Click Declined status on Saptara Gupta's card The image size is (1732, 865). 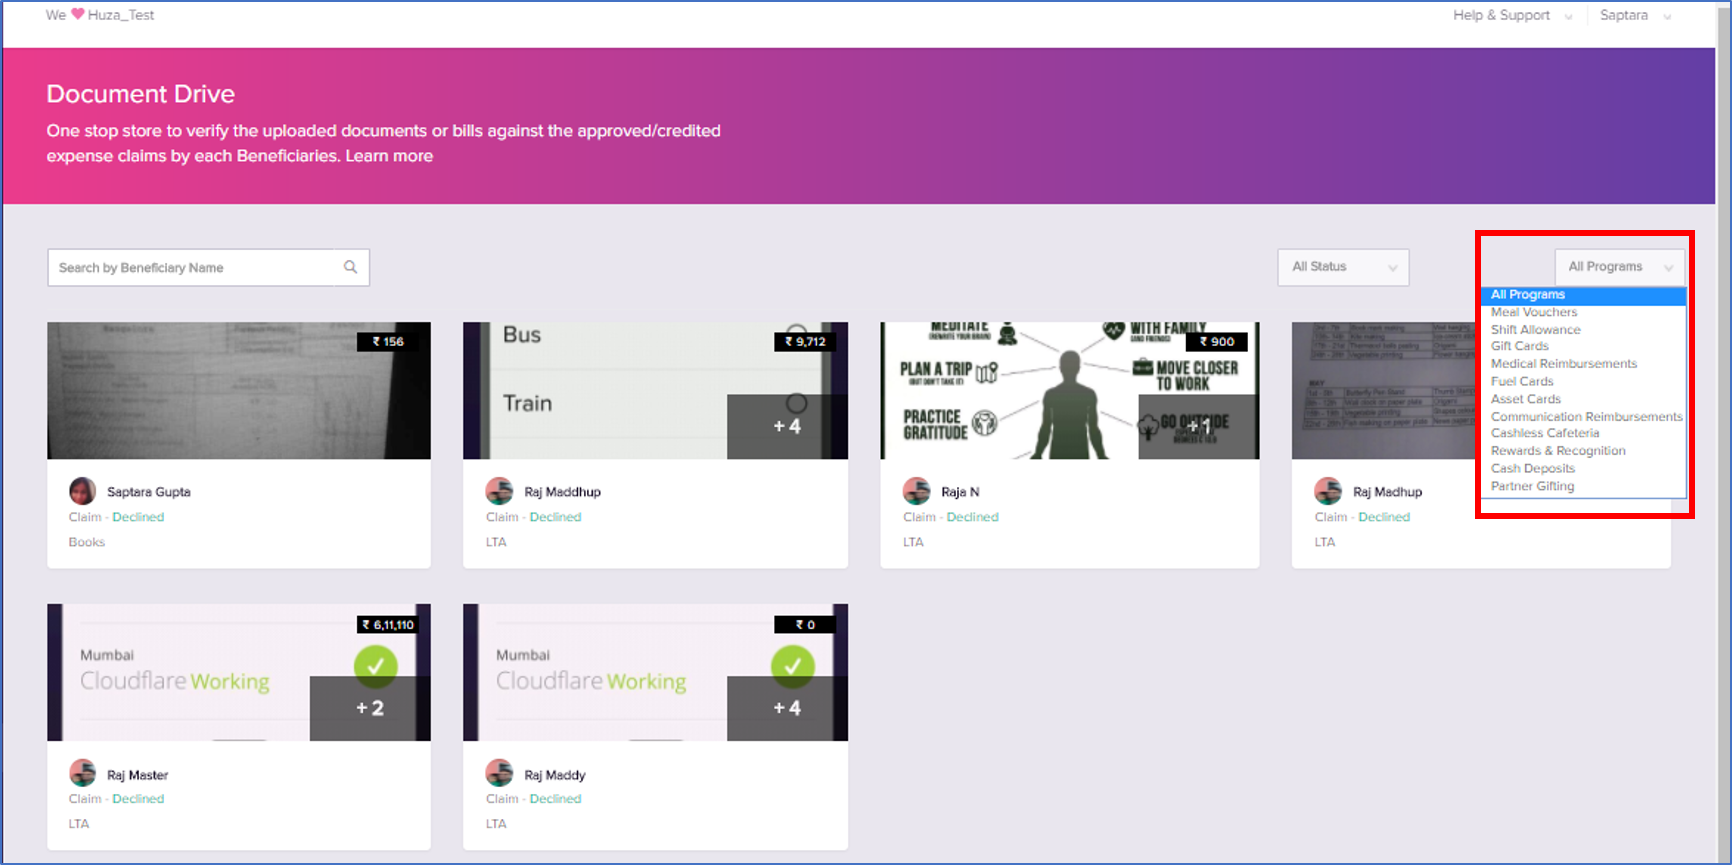[x=138, y=517]
